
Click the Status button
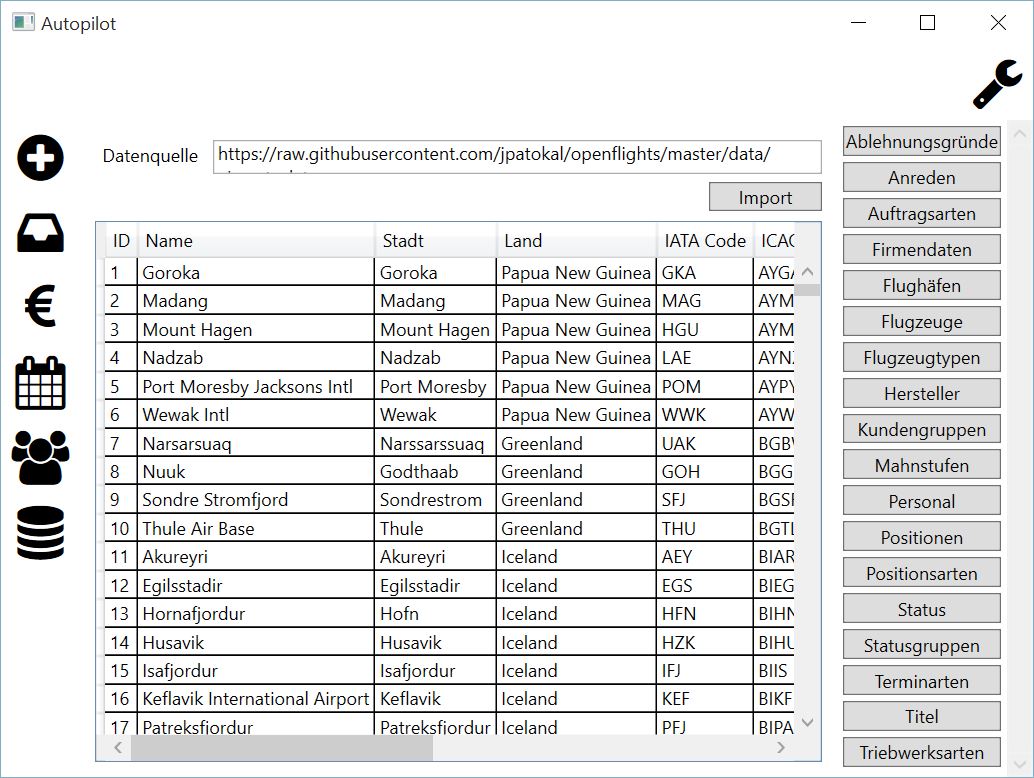[921, 609]
